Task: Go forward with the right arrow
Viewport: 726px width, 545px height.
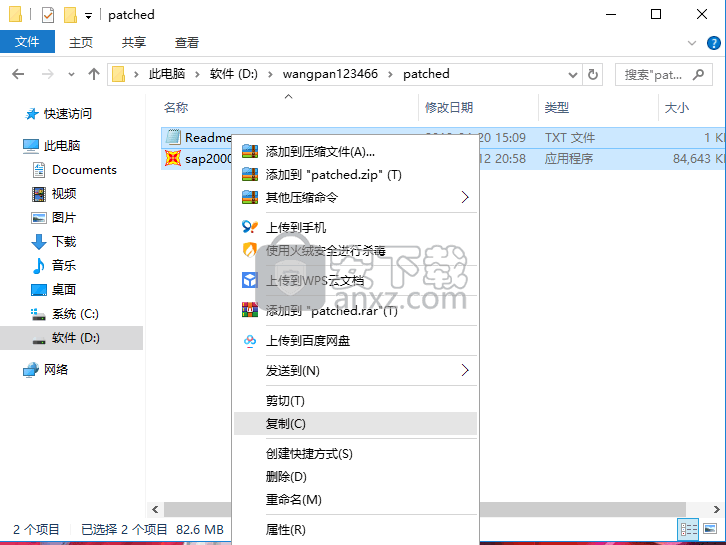Action: 47,74
